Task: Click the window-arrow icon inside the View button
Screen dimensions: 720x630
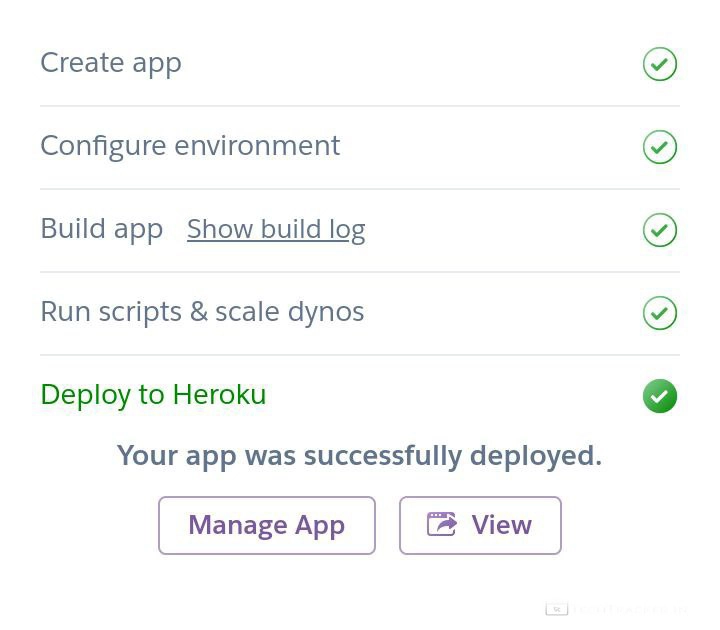Action: 442,524
